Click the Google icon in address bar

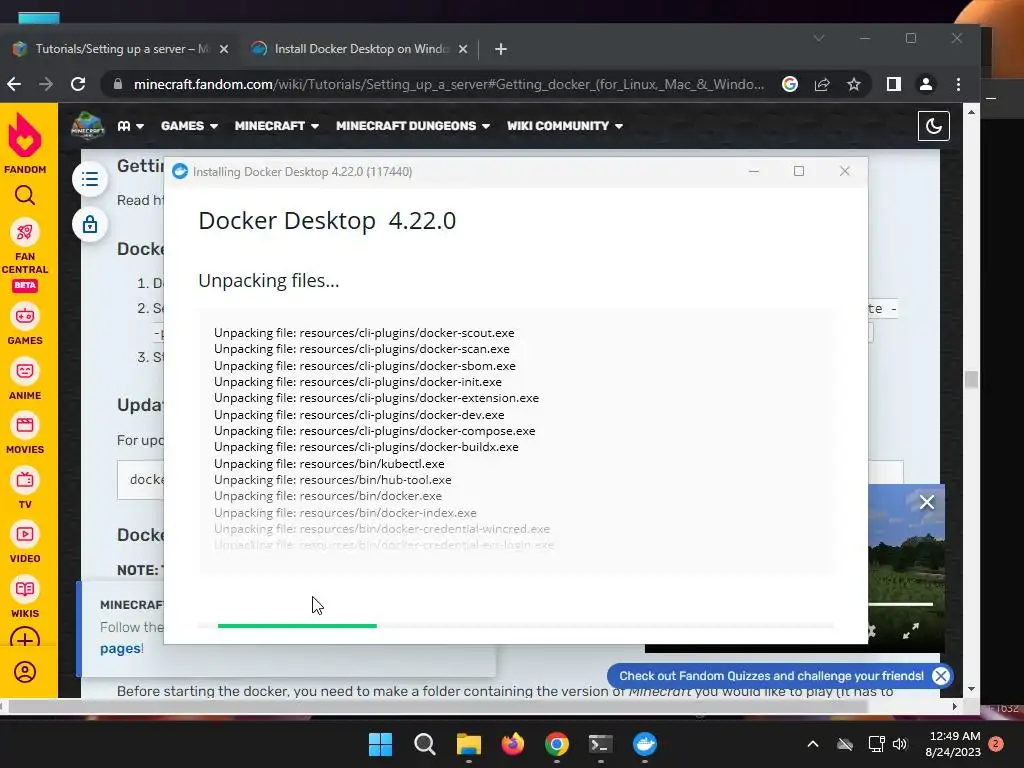790,84
